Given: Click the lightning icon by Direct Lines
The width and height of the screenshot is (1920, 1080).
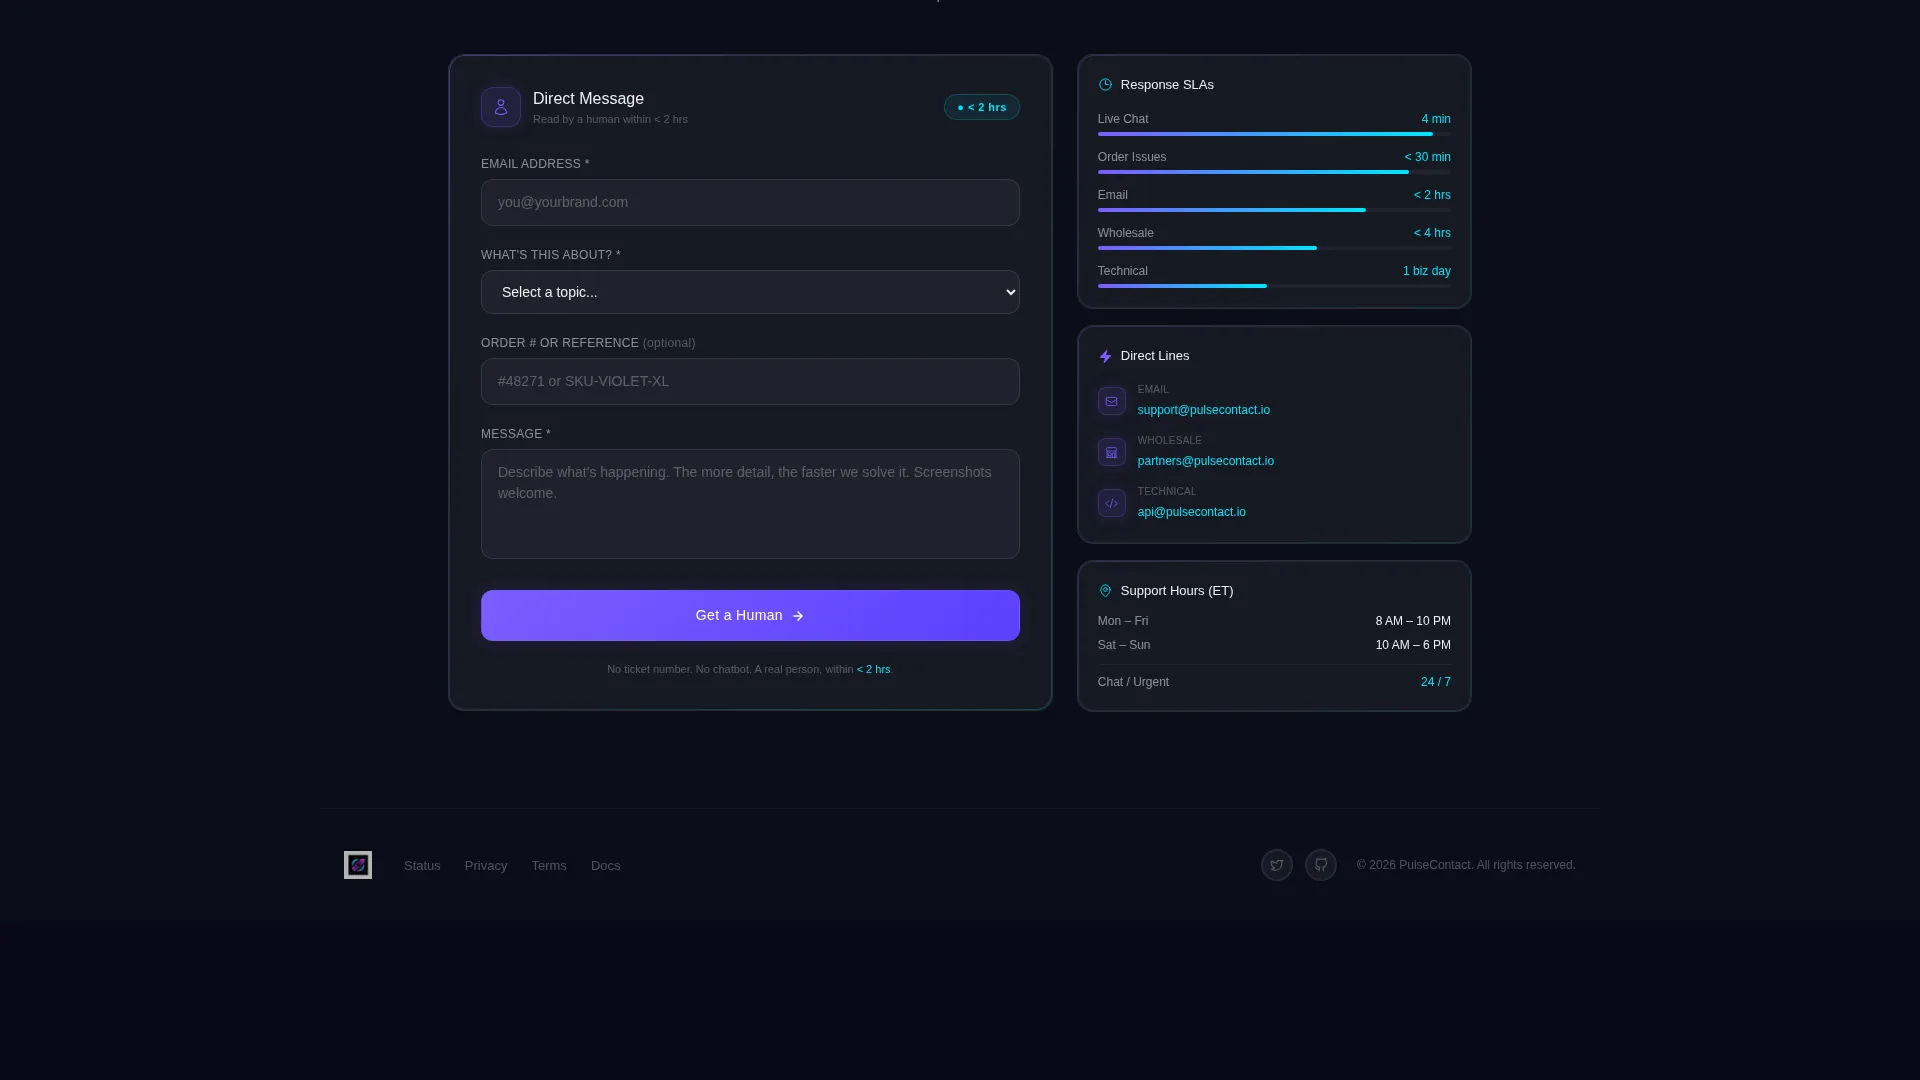Looking at the screenshot, I should click(x=1105, y=356).
